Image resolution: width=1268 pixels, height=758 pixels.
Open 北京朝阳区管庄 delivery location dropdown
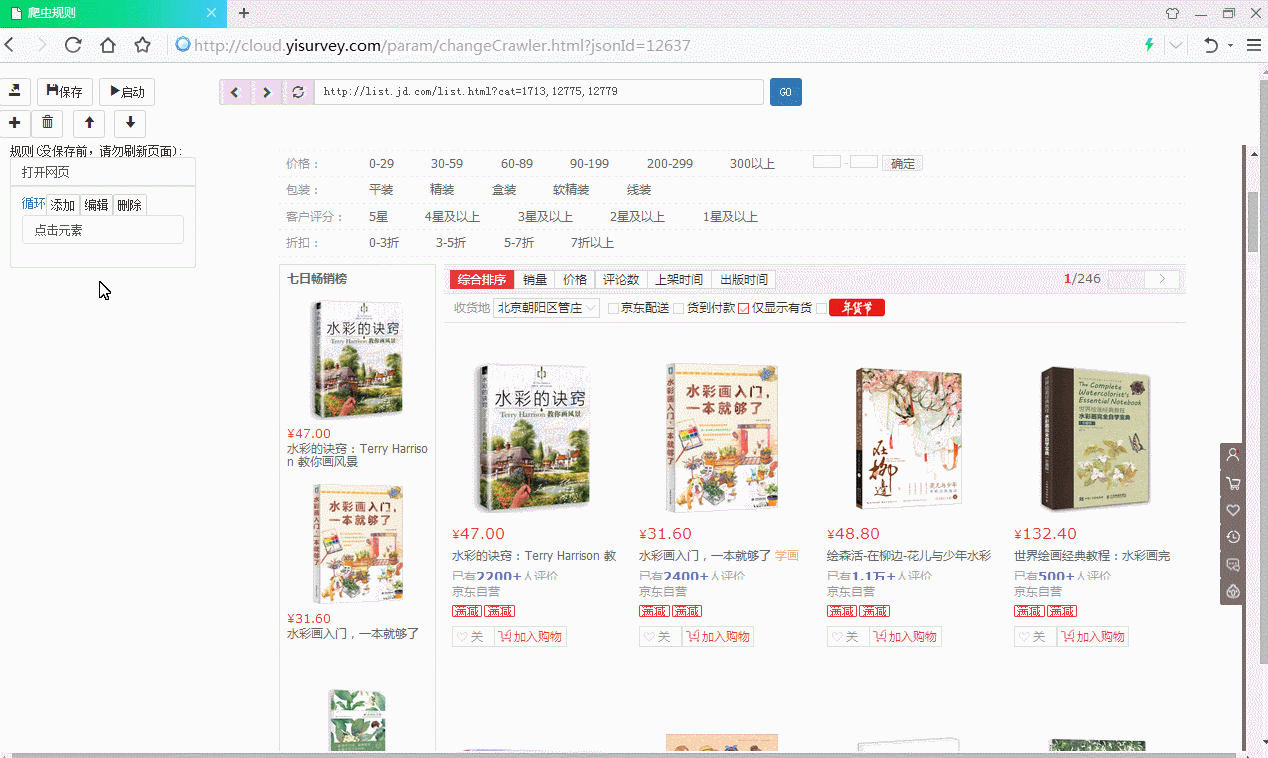(x=547, y=308)
